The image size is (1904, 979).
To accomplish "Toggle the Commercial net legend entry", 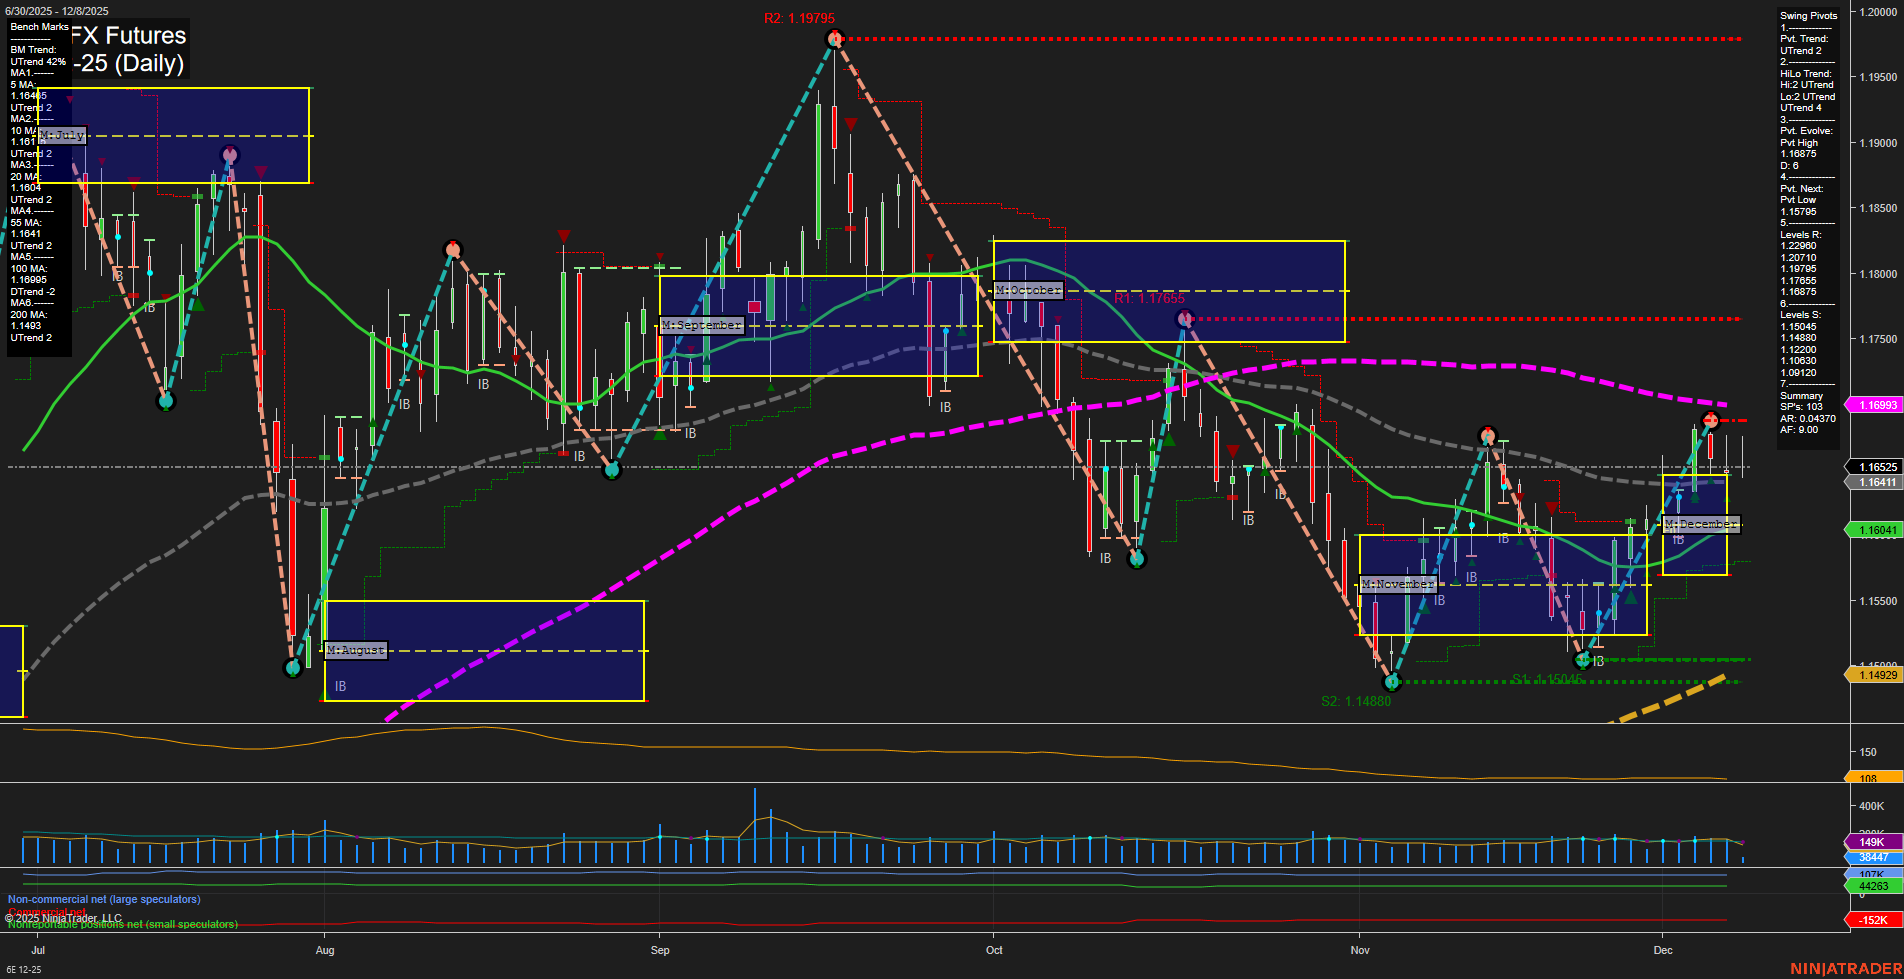I will click(x=47, y=911).
